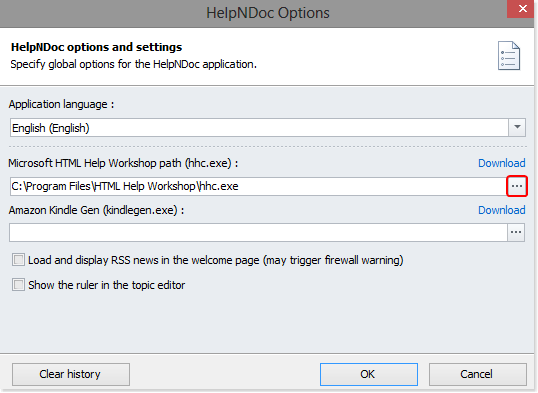Click the 'HelpNDoc options and settings' heading

(96, 47)
